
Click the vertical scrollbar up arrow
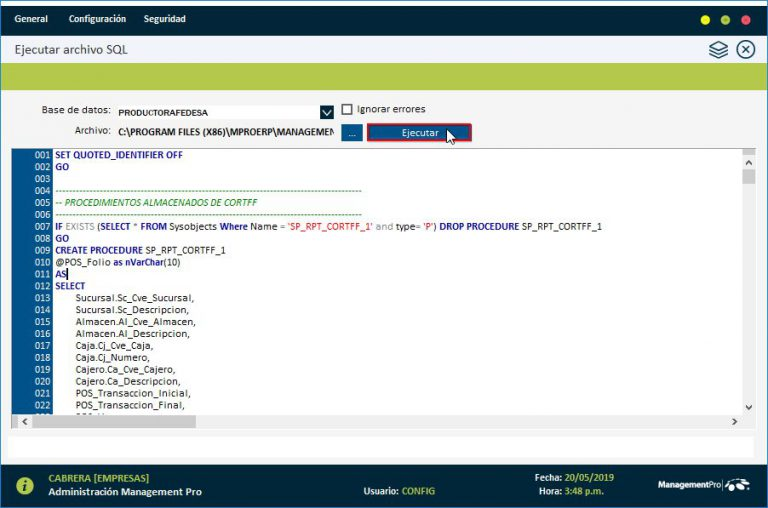click(748, 163)
